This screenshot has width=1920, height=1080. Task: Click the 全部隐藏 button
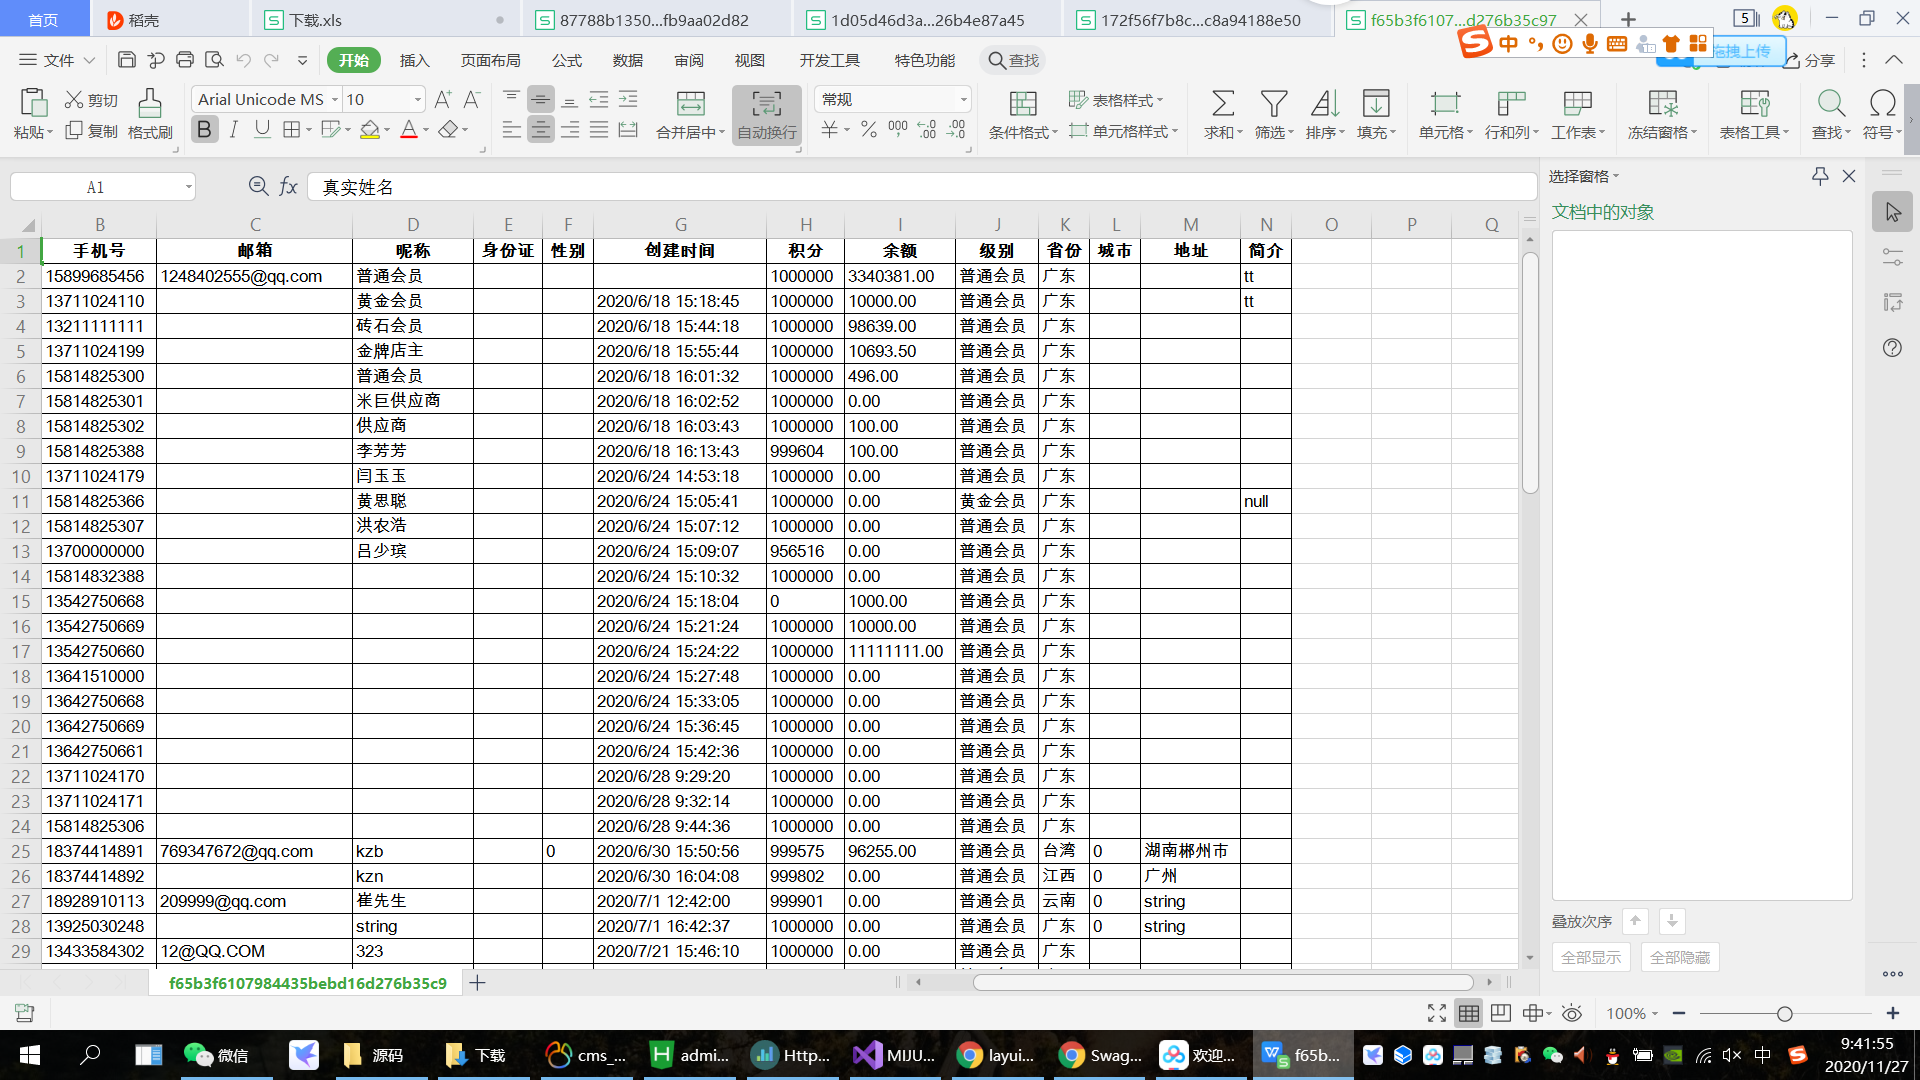(1679, 957)
